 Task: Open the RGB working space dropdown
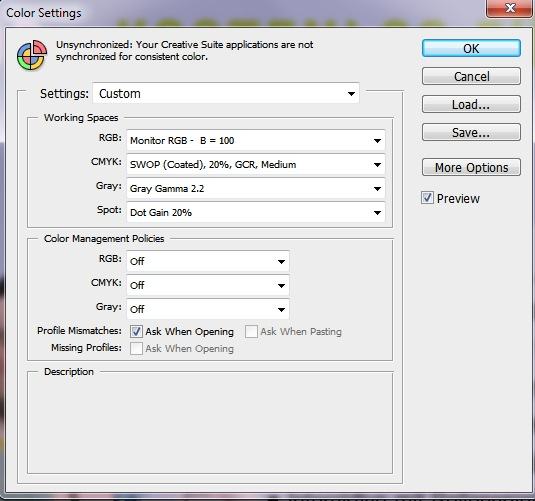coord(256,140)
